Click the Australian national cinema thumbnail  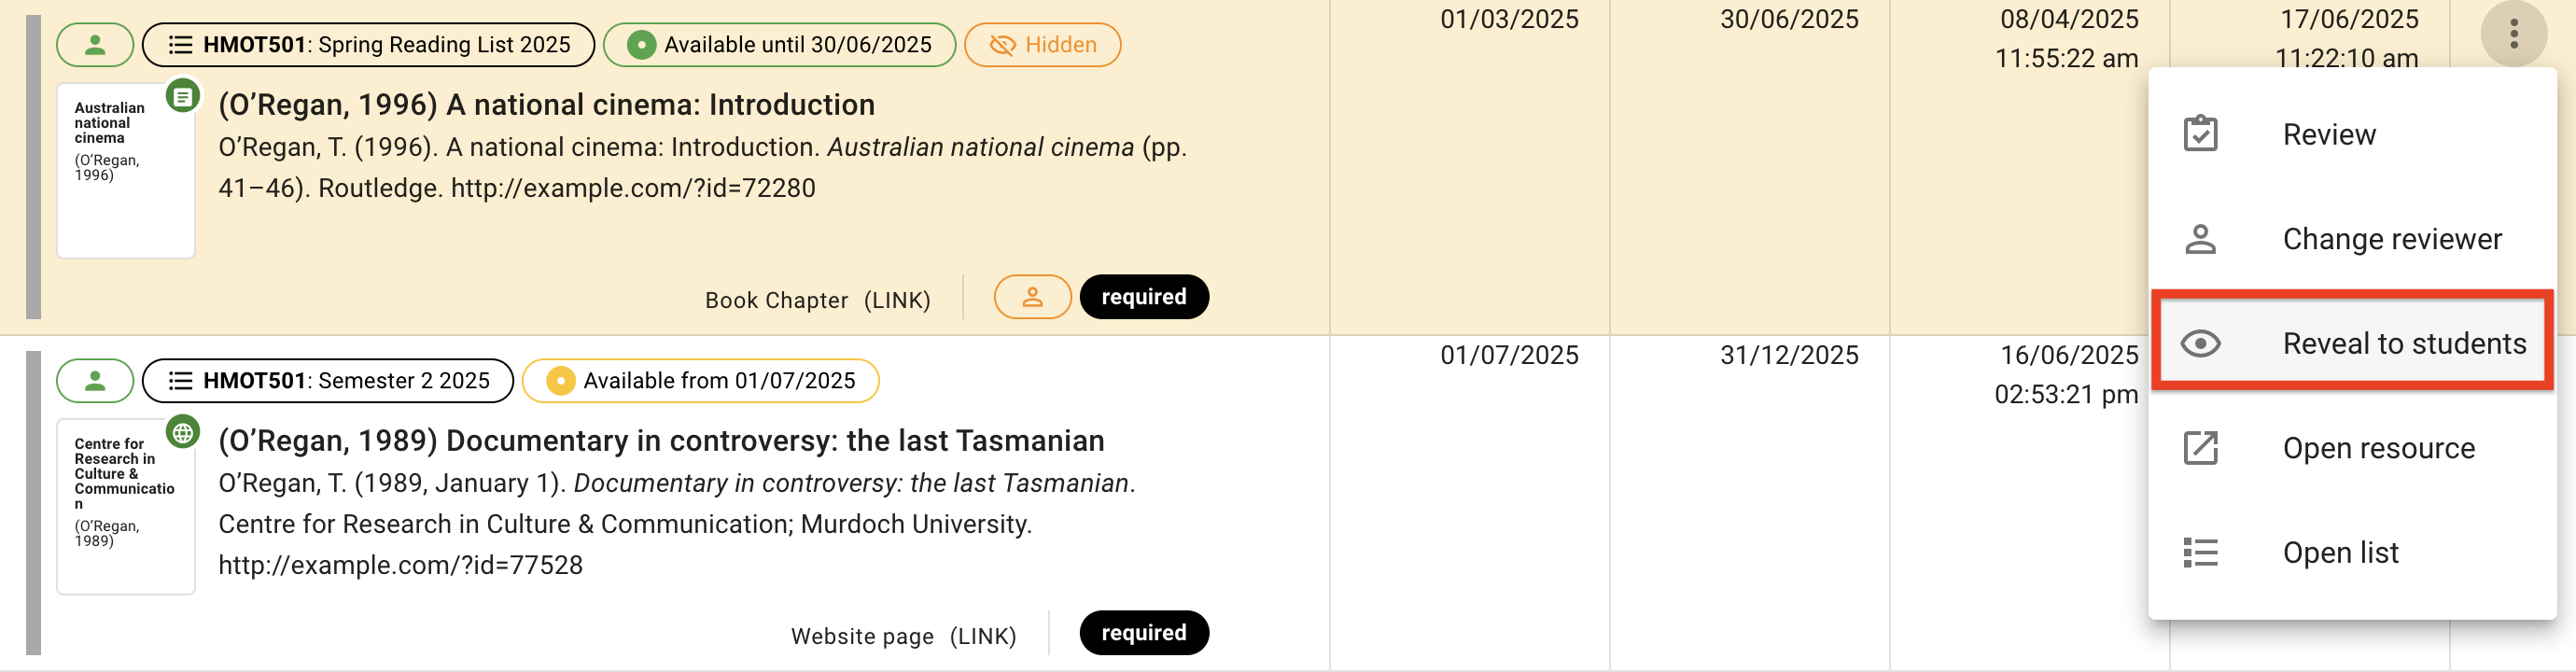click(125, 168)
